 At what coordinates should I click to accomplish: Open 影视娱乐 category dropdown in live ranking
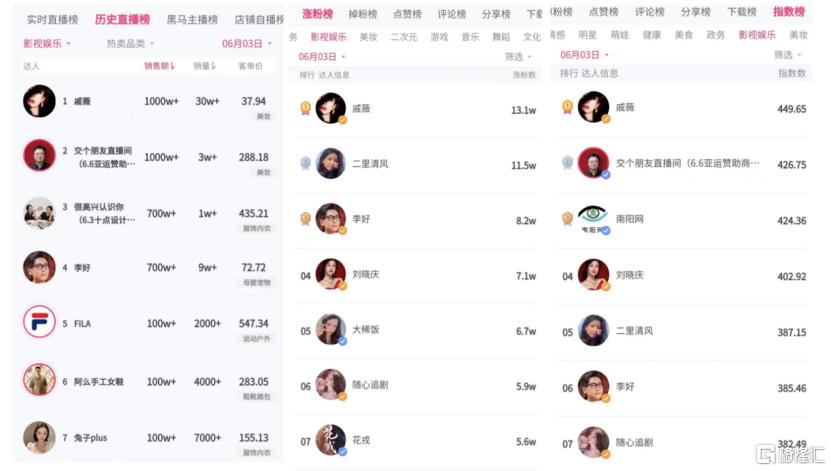47,43
